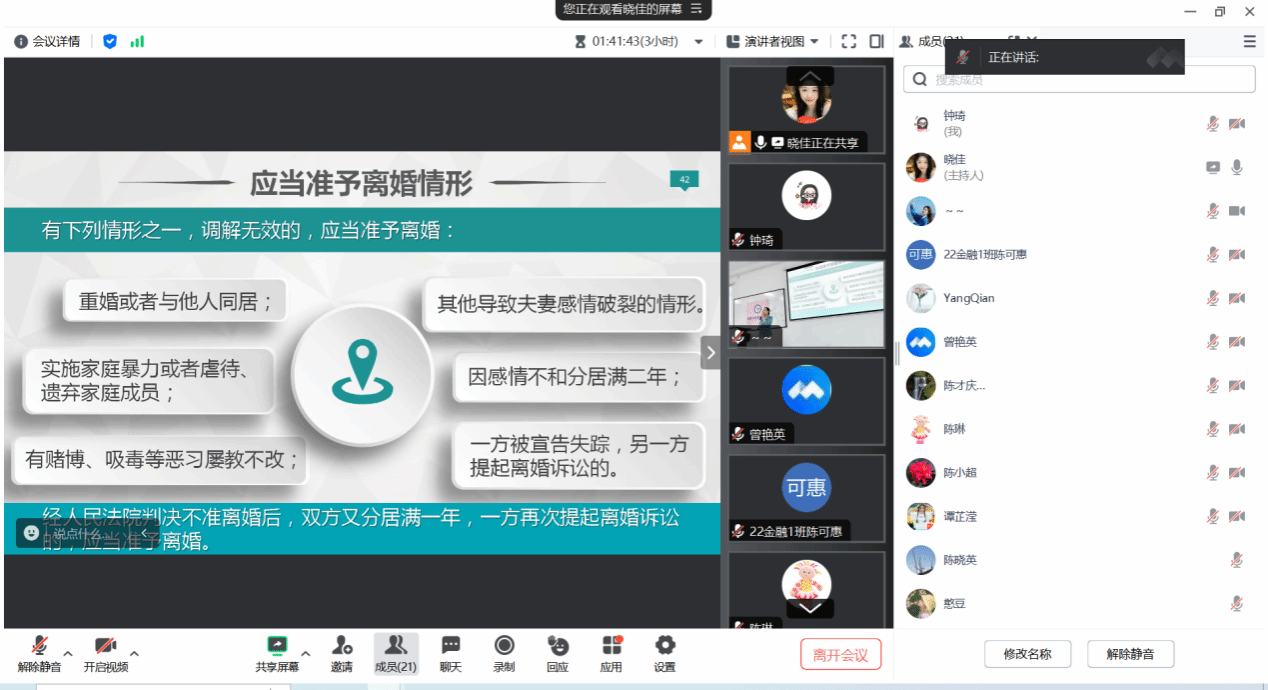Open the hamburger menu in members panel
Viewport: 1268px width, 690px height.
pos(1249,41)
